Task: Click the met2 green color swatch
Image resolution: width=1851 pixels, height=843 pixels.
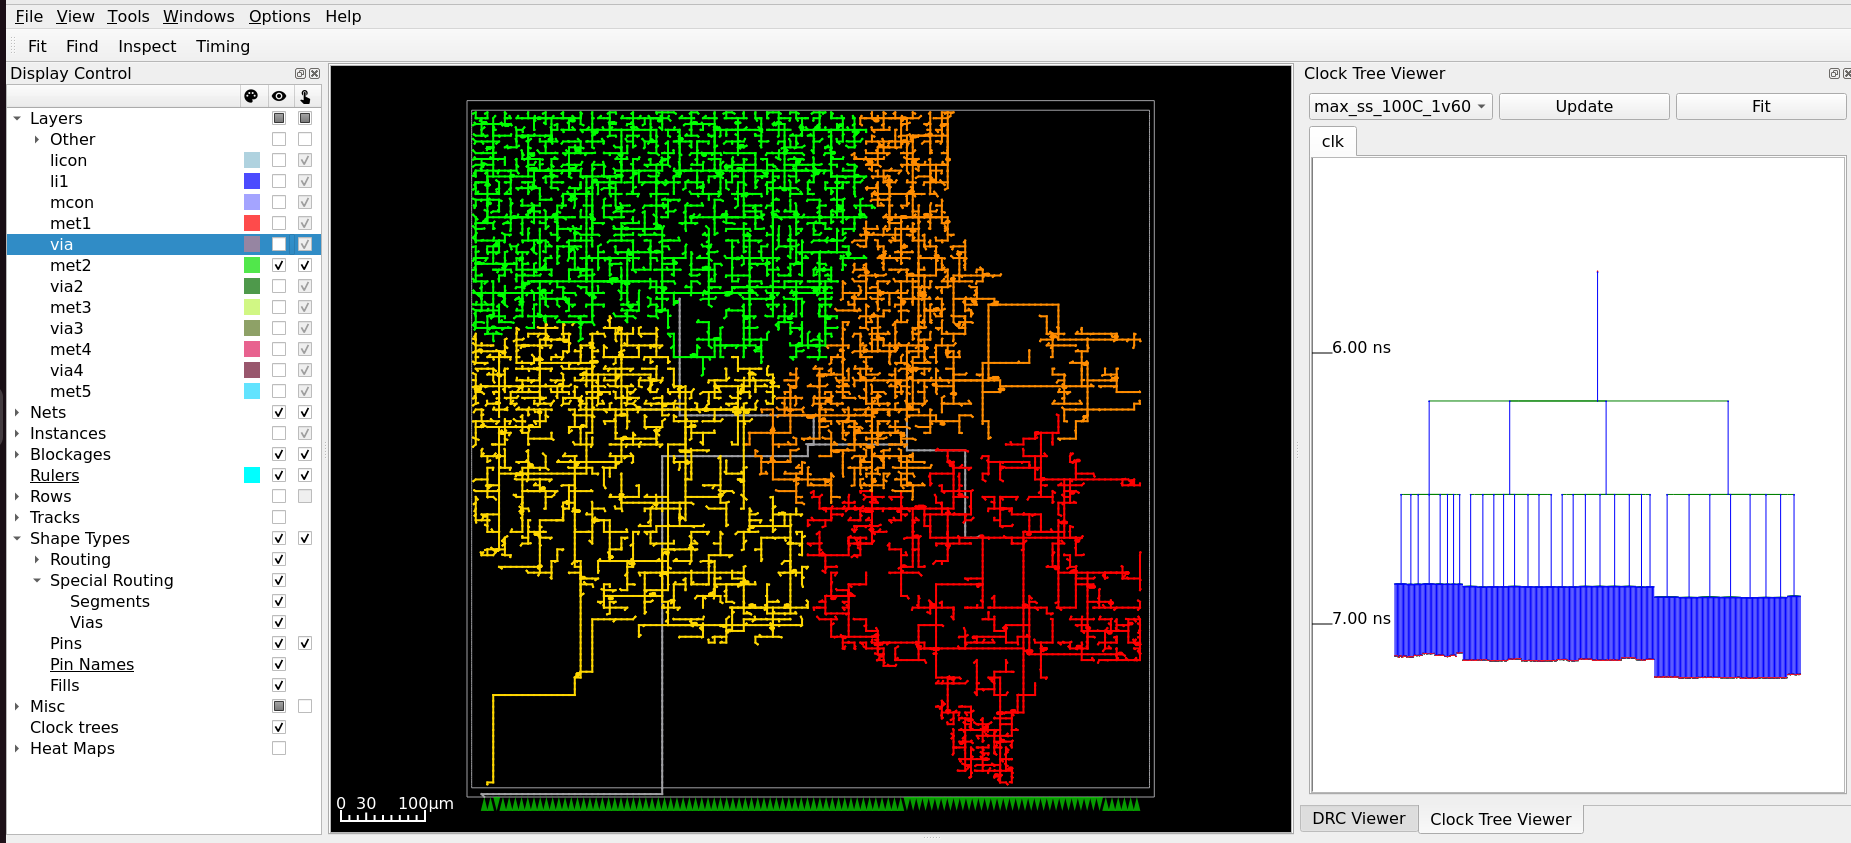Action: 252,265
